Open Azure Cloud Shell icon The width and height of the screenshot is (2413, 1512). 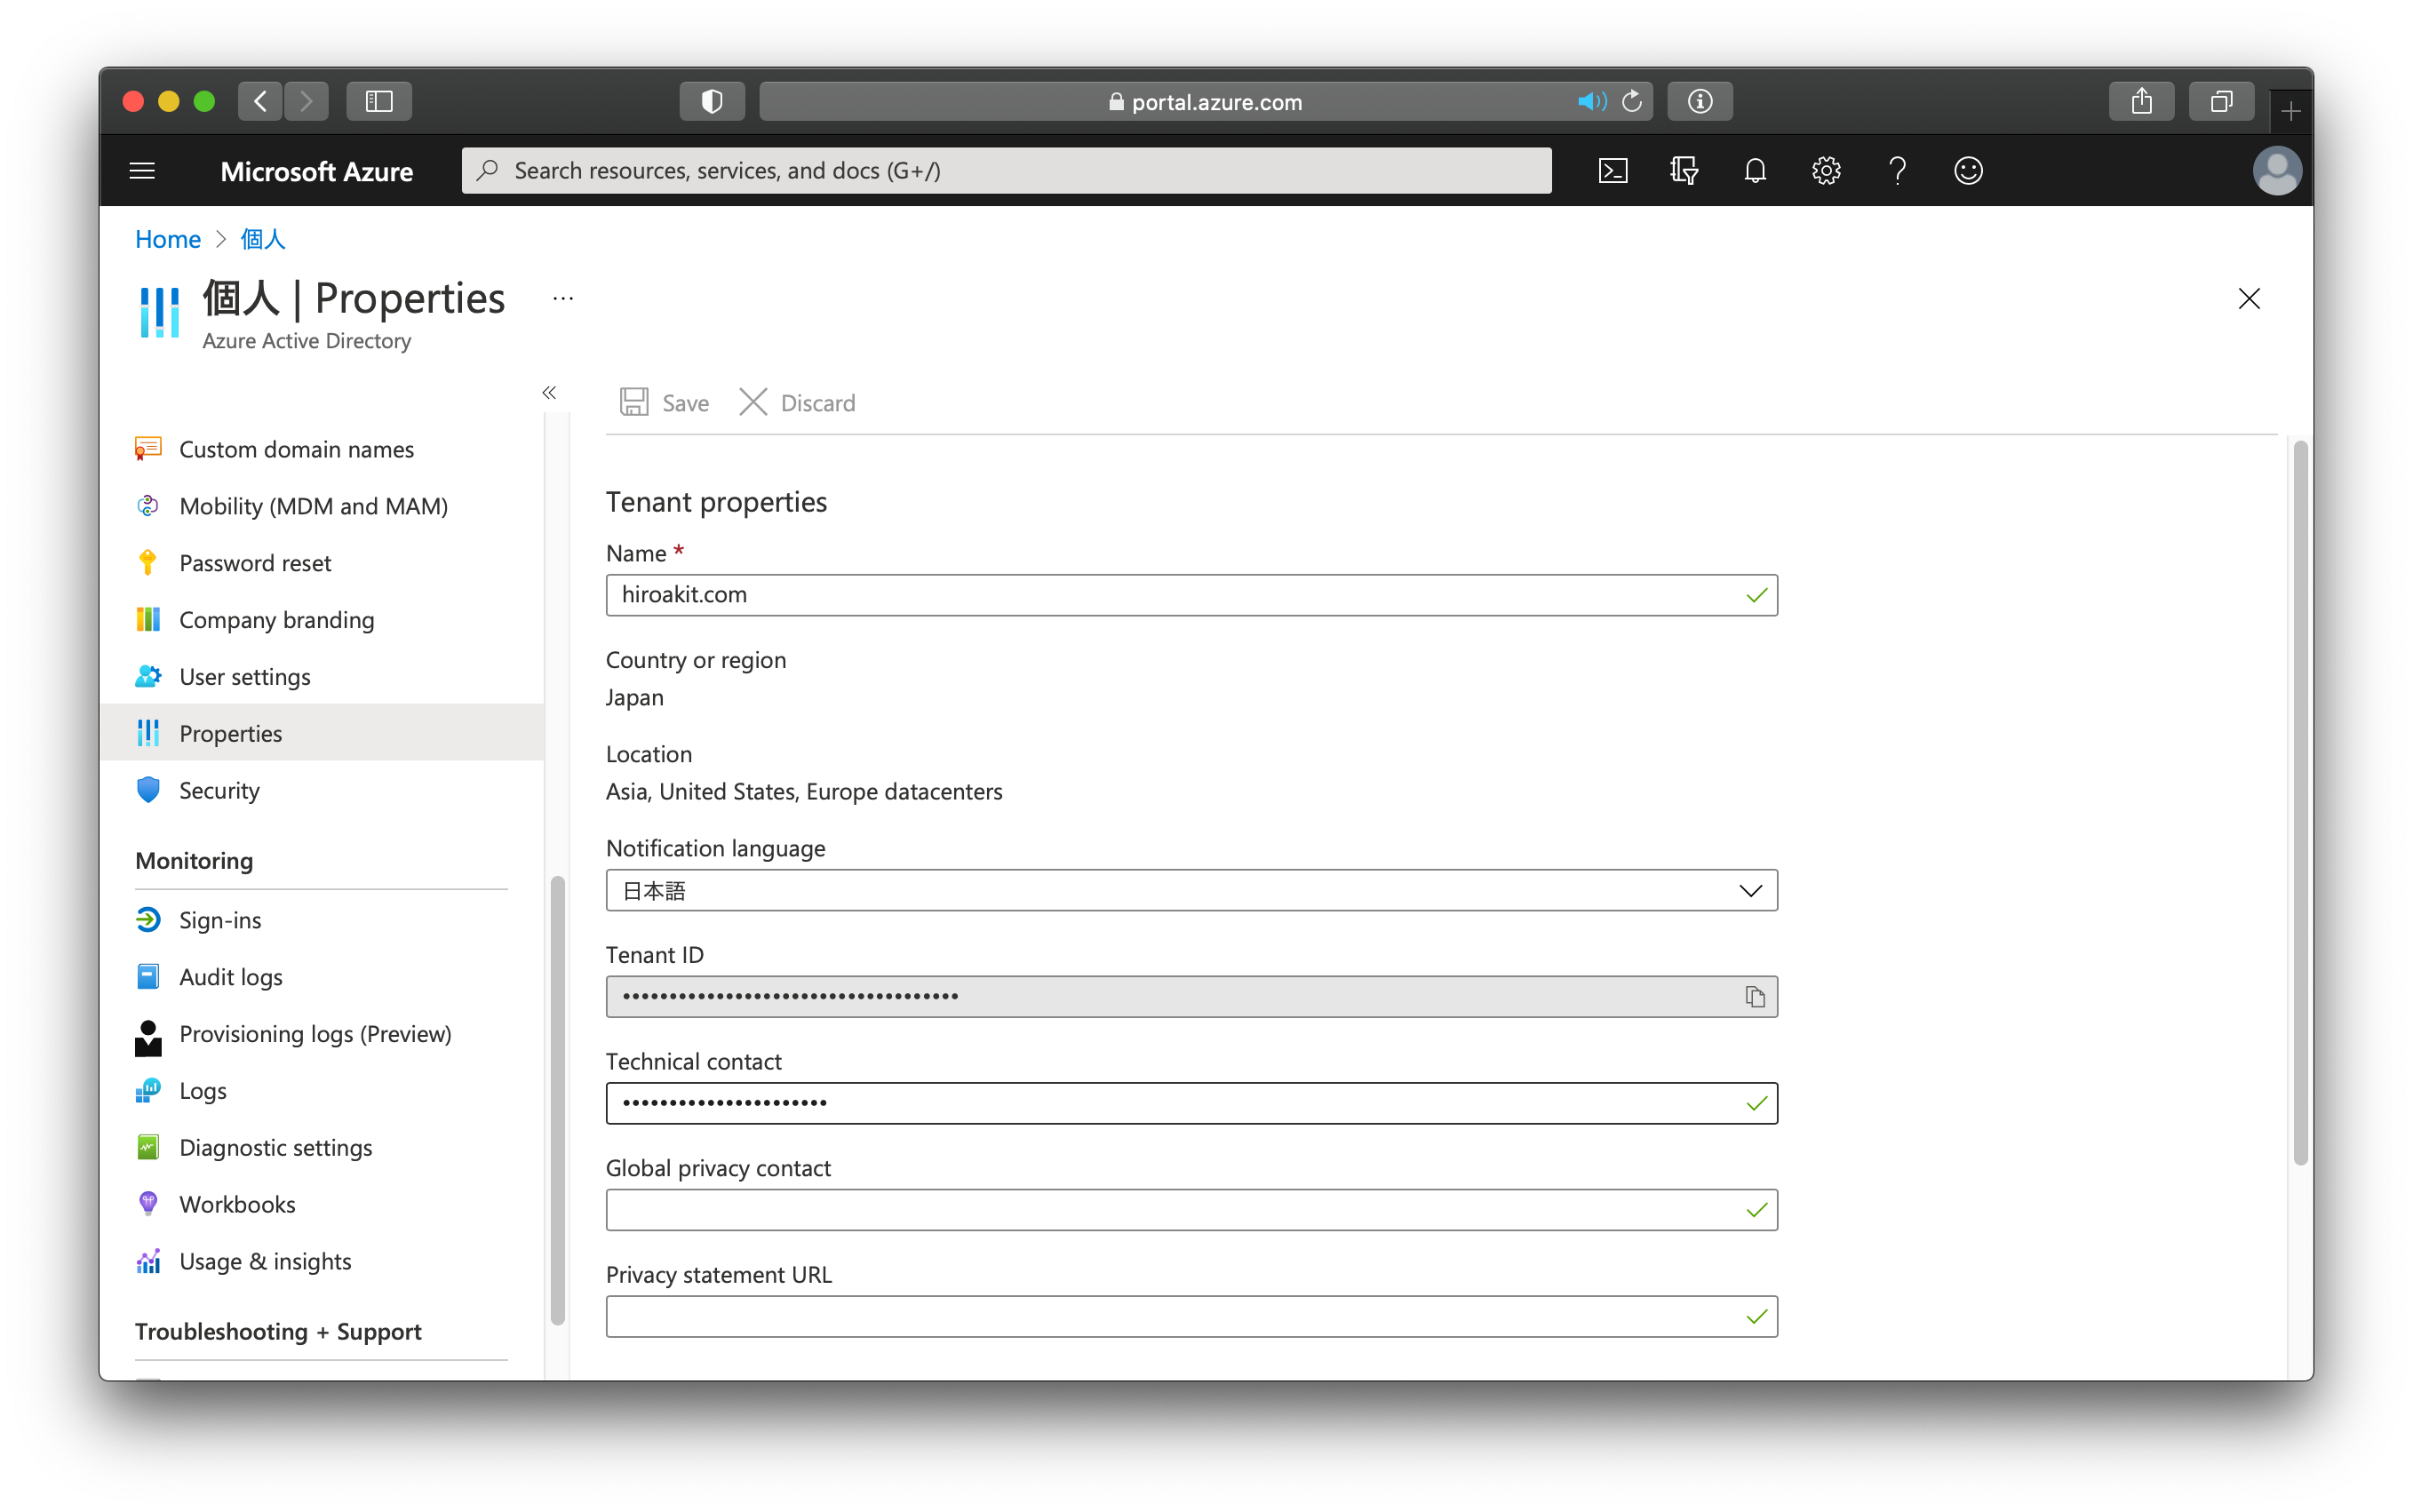point(1613,171)
